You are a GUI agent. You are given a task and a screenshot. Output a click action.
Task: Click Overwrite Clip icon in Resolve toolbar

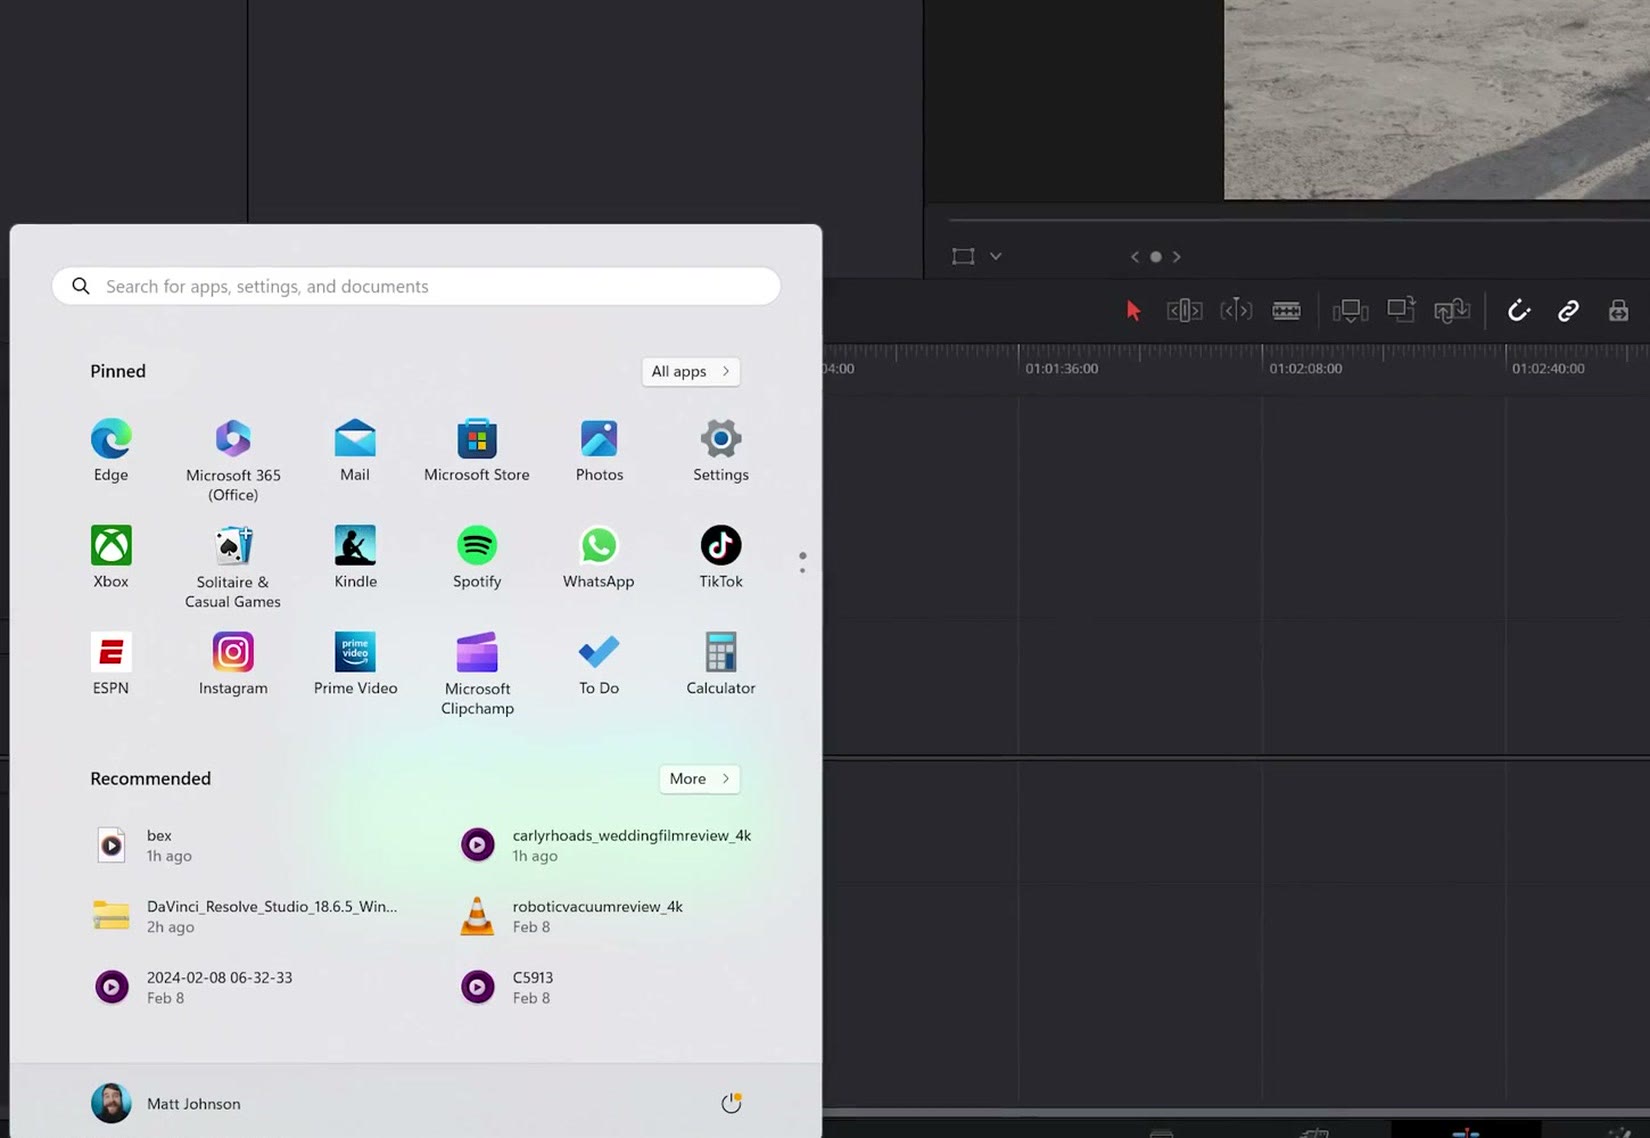point(1401,310)
